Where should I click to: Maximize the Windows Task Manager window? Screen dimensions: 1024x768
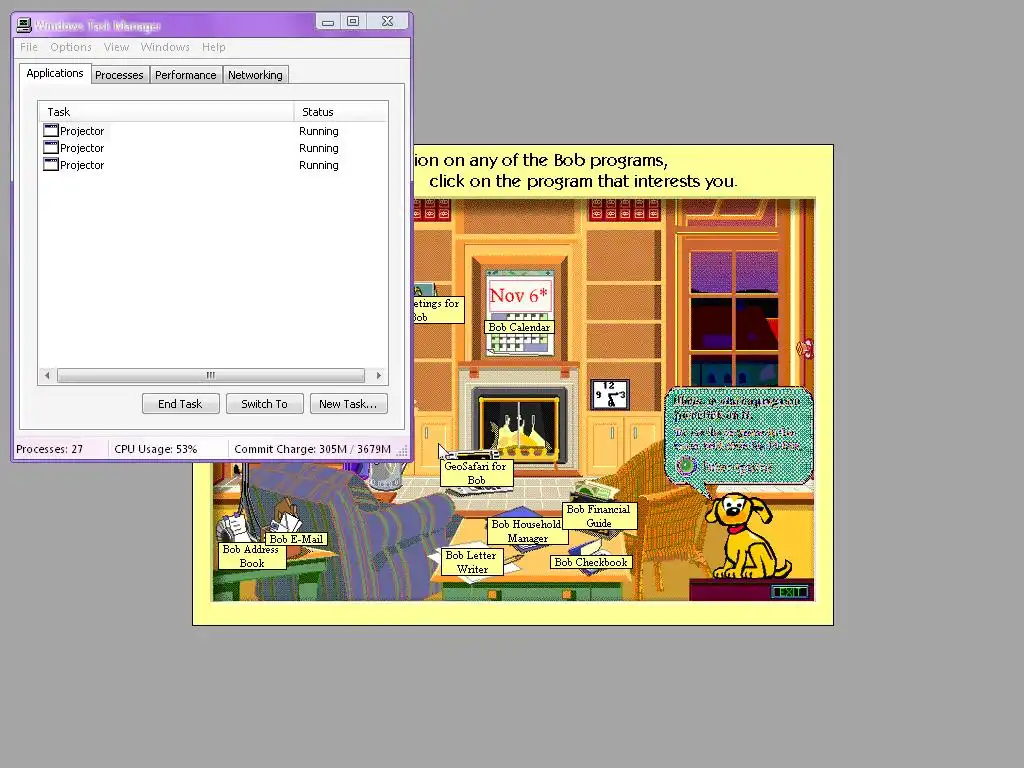(x=353, y=22)
